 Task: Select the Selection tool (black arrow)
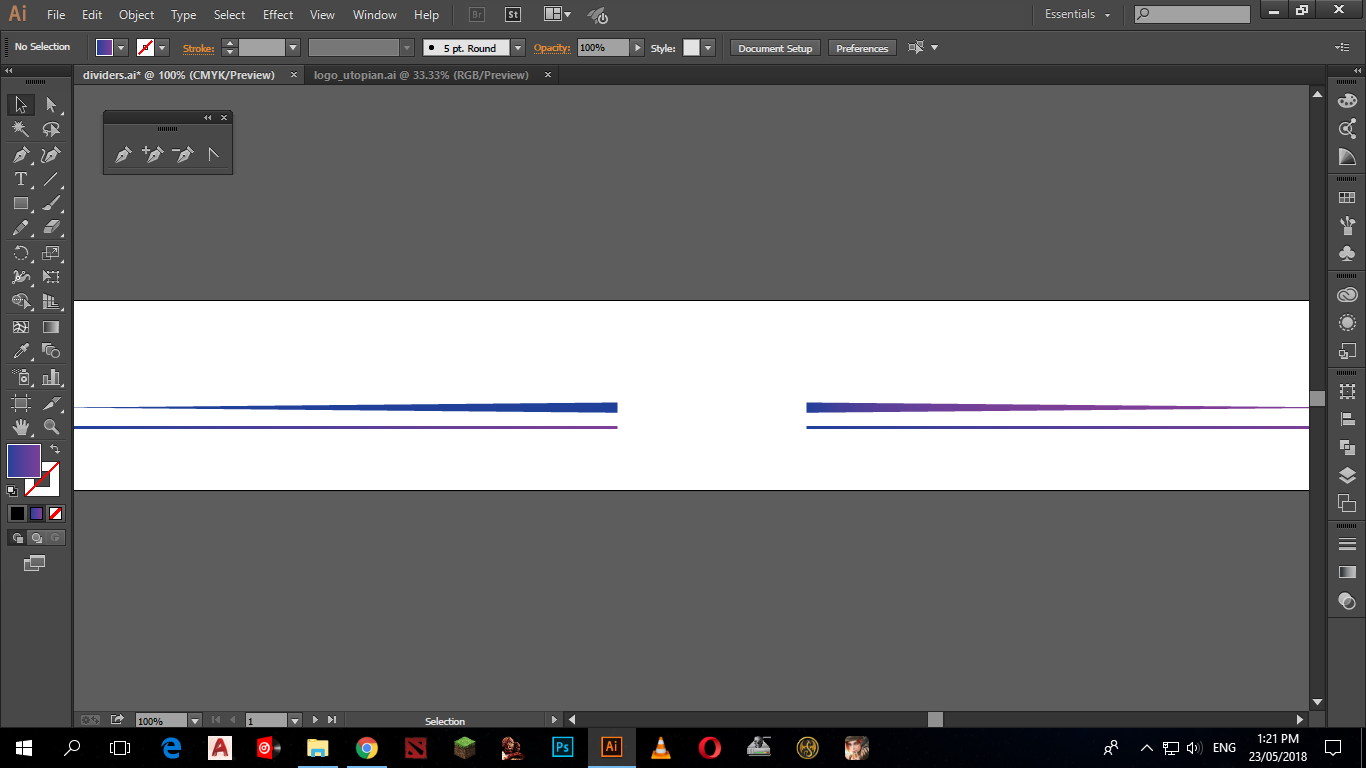tap(21, 105)
